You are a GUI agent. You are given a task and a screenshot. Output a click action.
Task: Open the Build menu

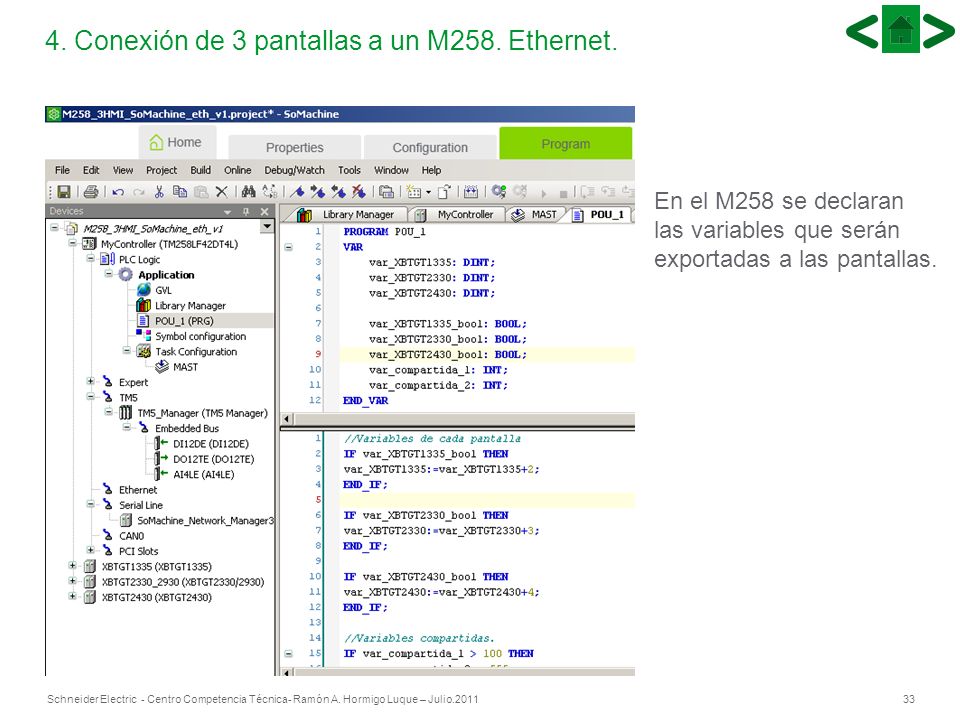pos(200,170)
